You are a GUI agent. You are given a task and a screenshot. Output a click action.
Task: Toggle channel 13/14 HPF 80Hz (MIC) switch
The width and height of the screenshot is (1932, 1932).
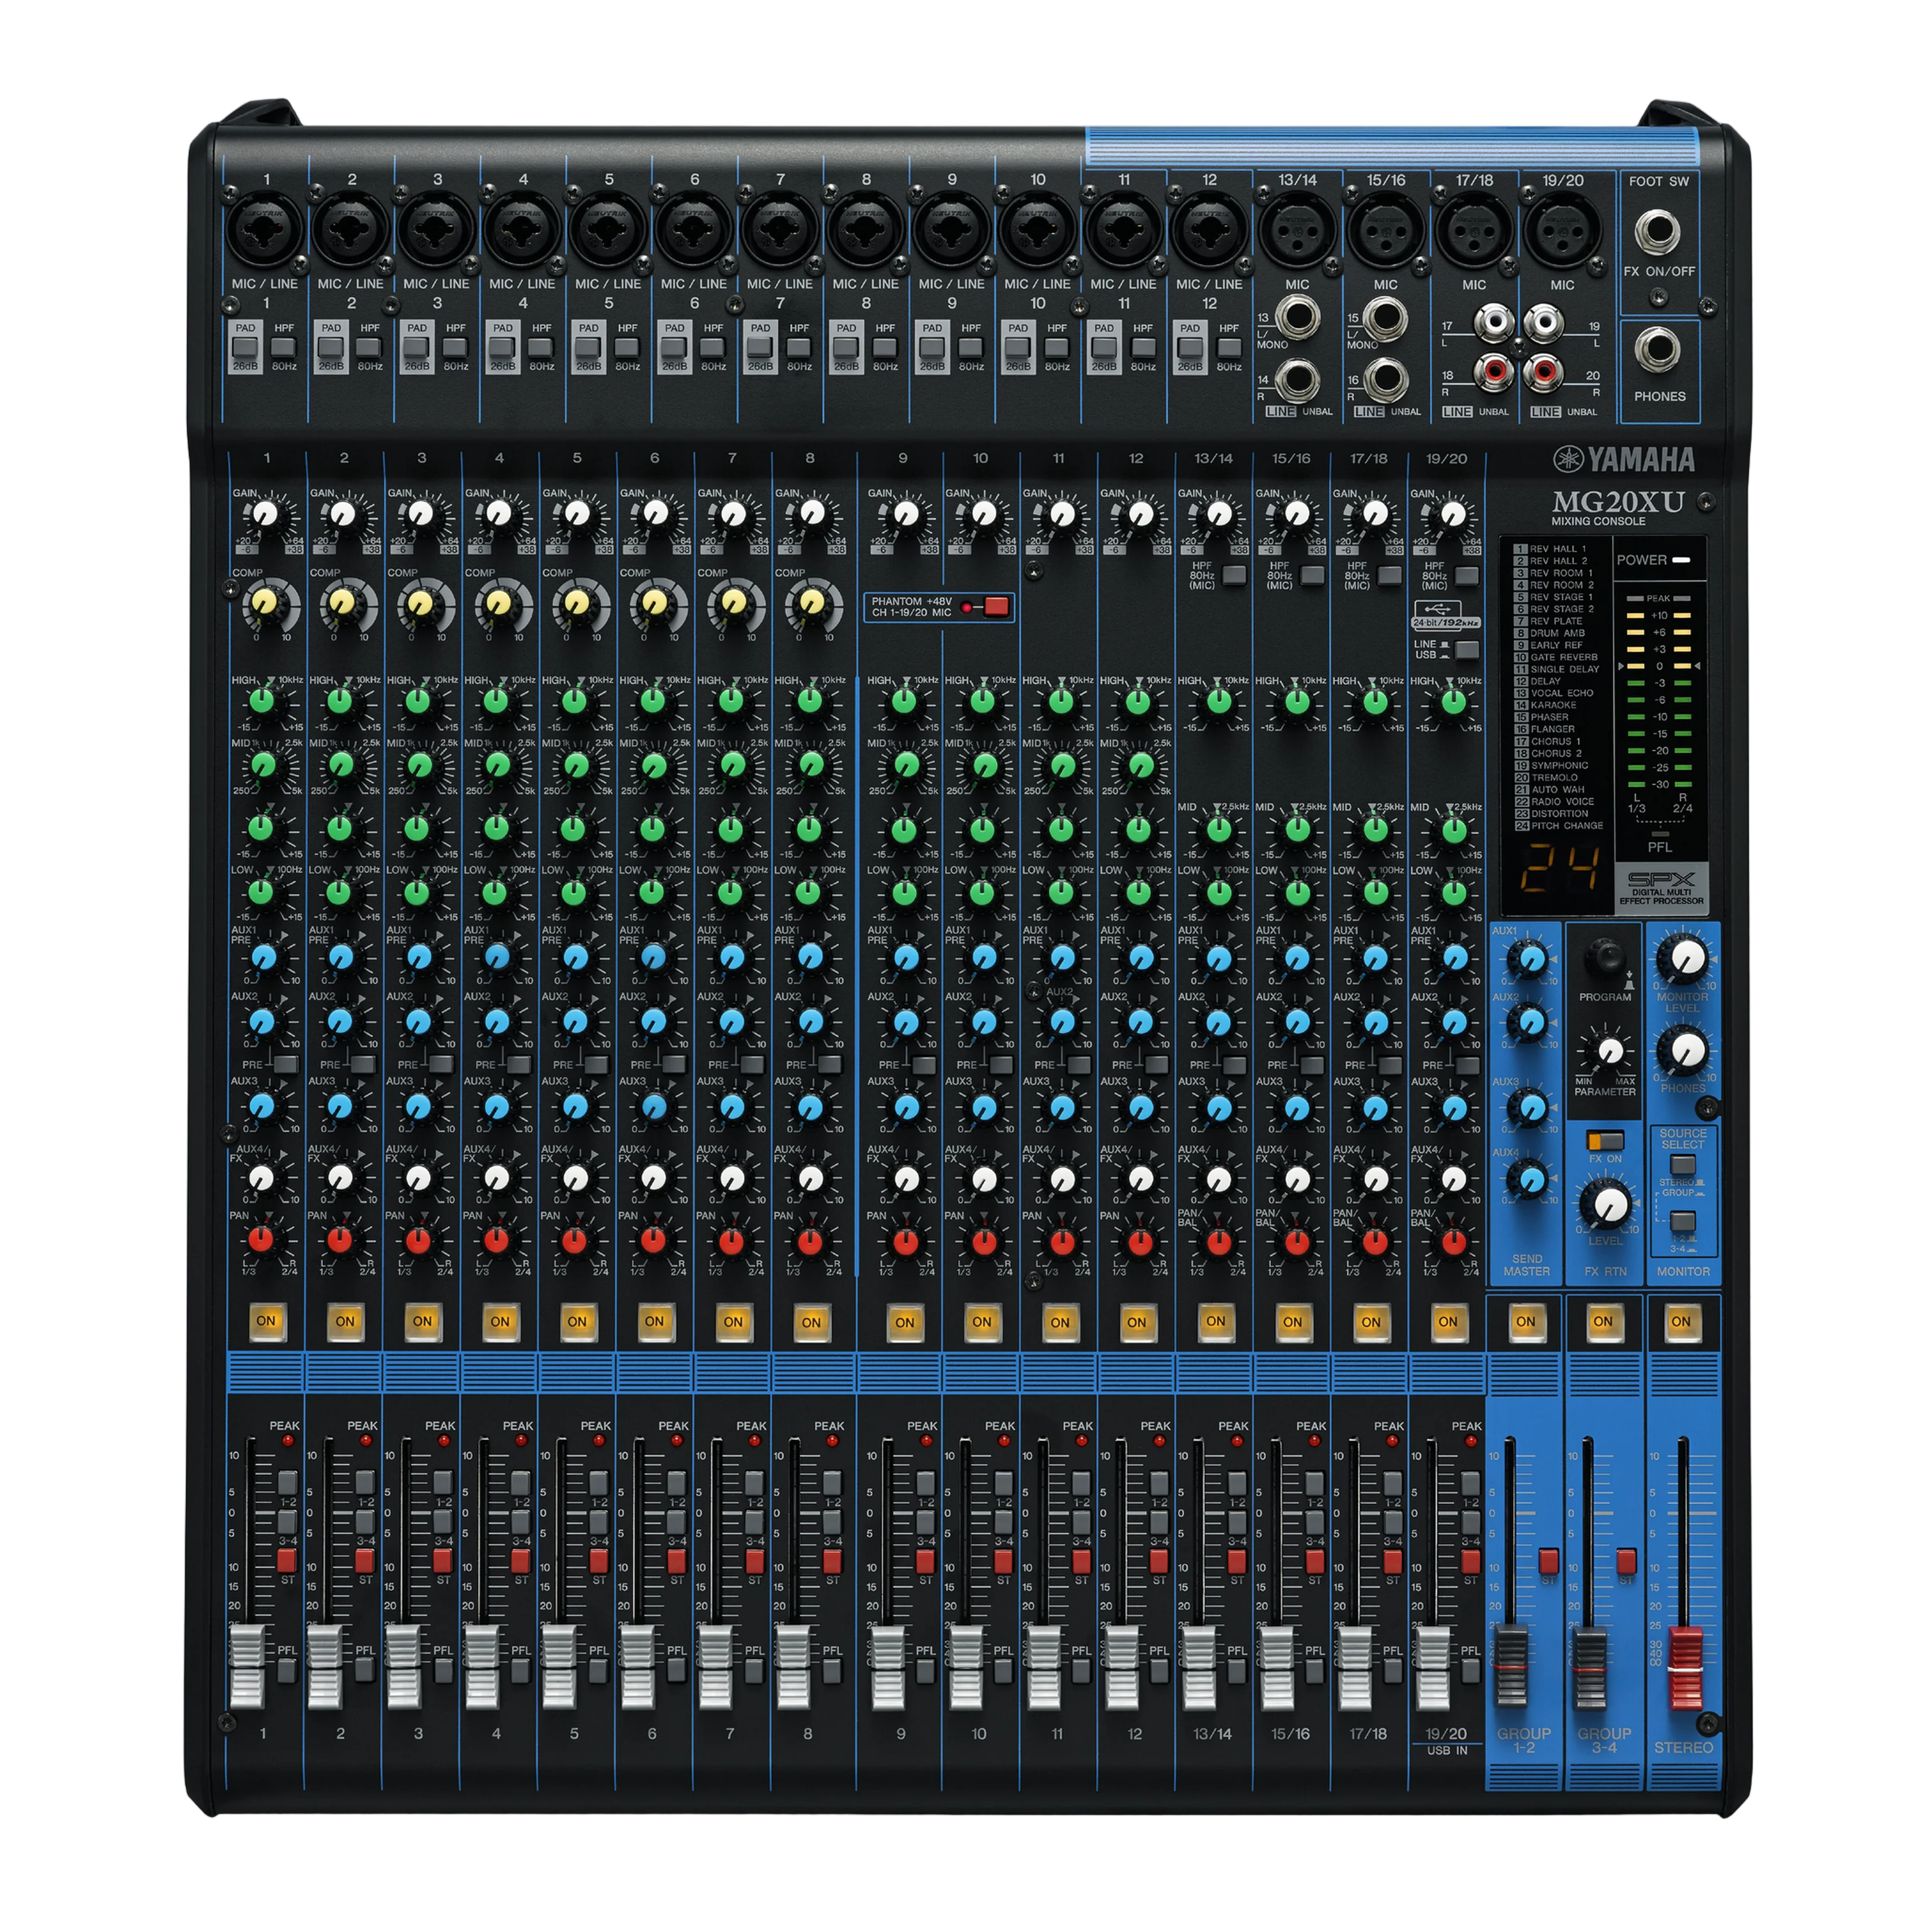coord(1234,576)
